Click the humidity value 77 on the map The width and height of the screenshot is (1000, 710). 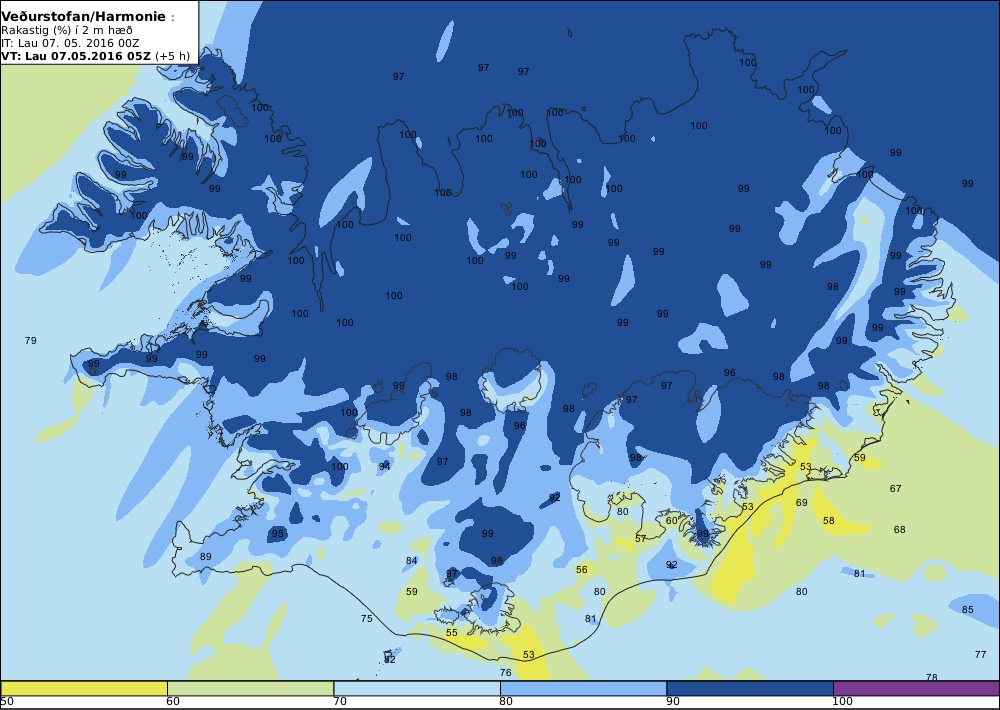point(981,655)
